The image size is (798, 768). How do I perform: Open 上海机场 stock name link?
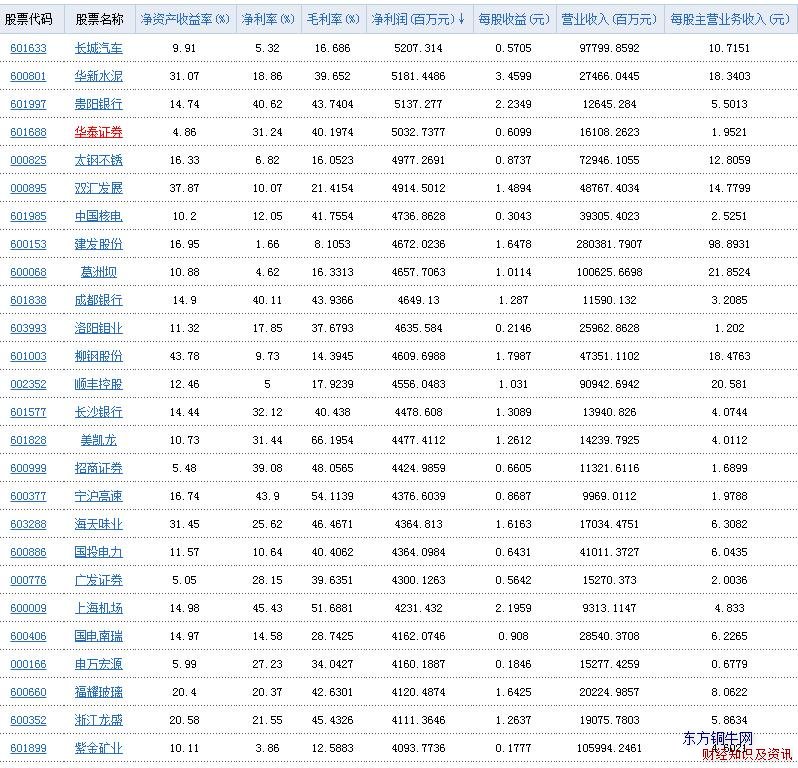coord(99,608)
